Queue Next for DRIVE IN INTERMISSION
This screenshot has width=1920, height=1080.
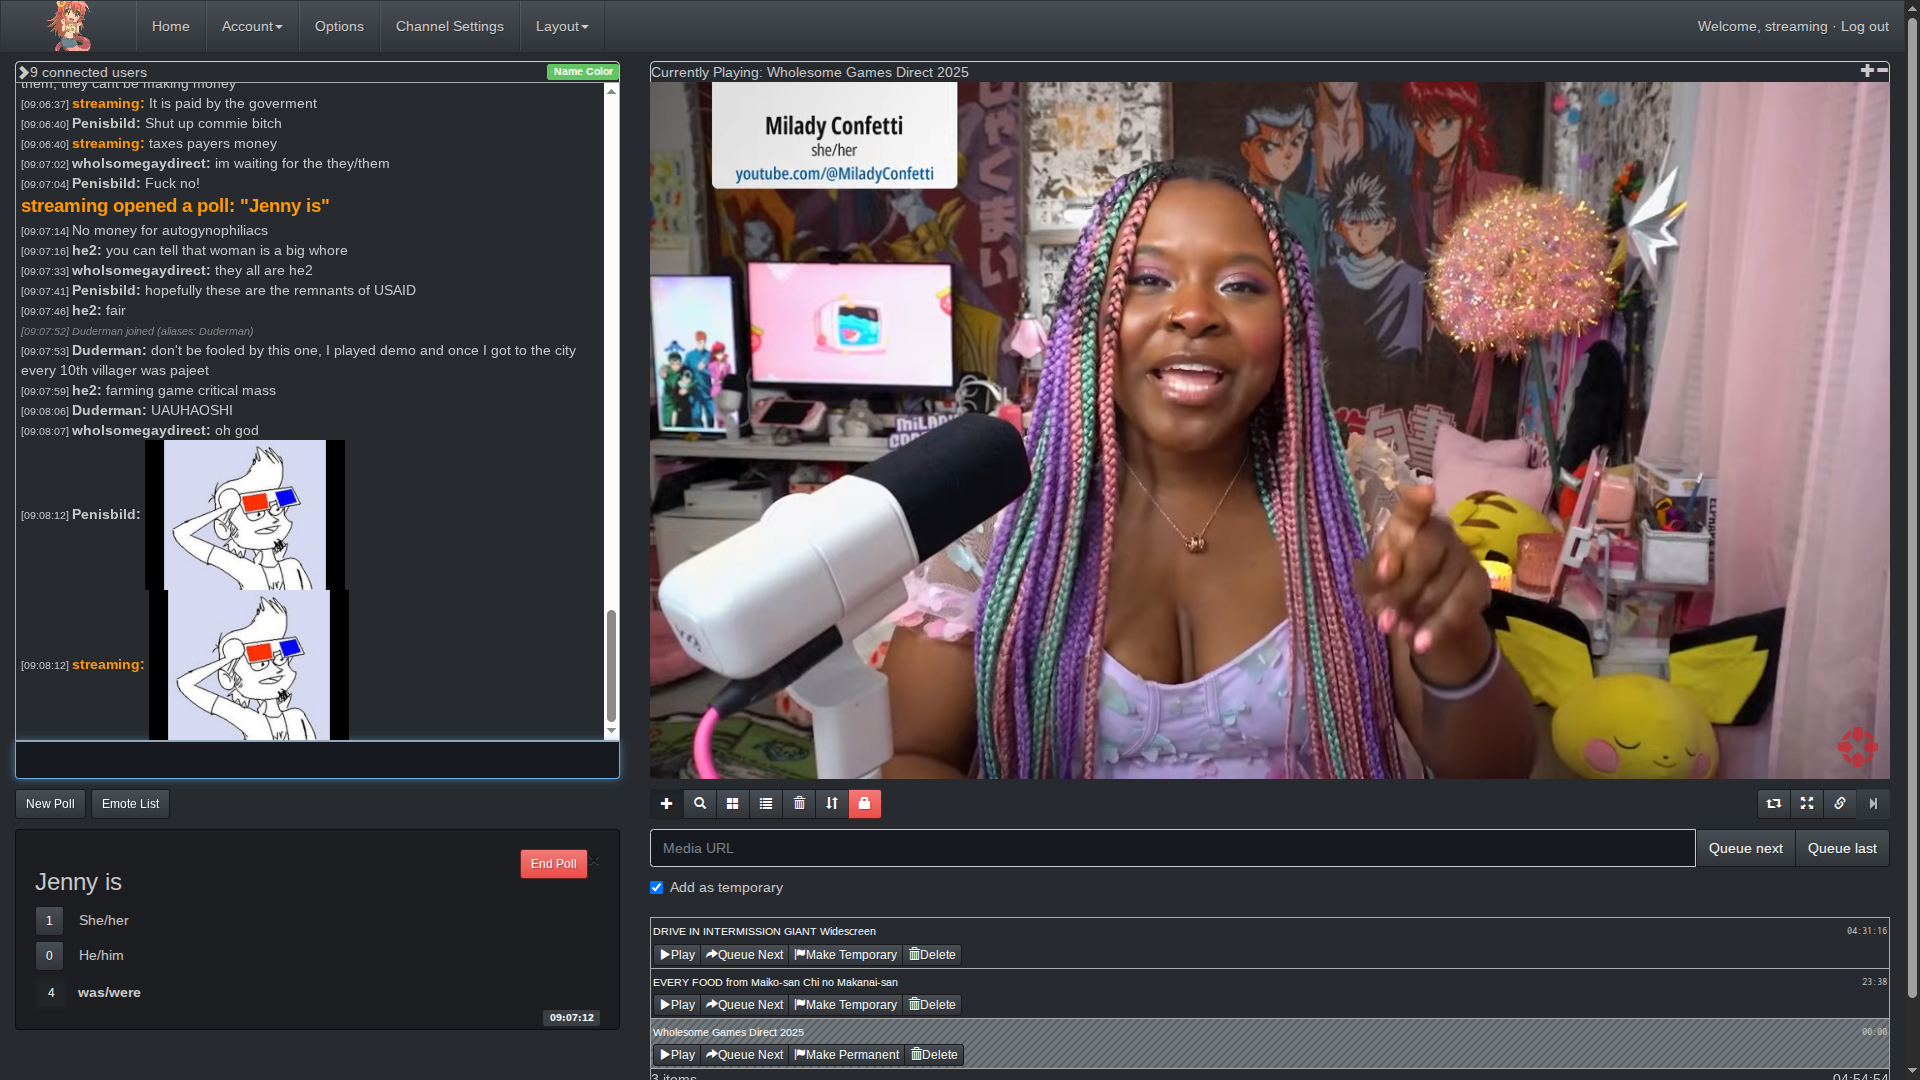tap(745, 955)
